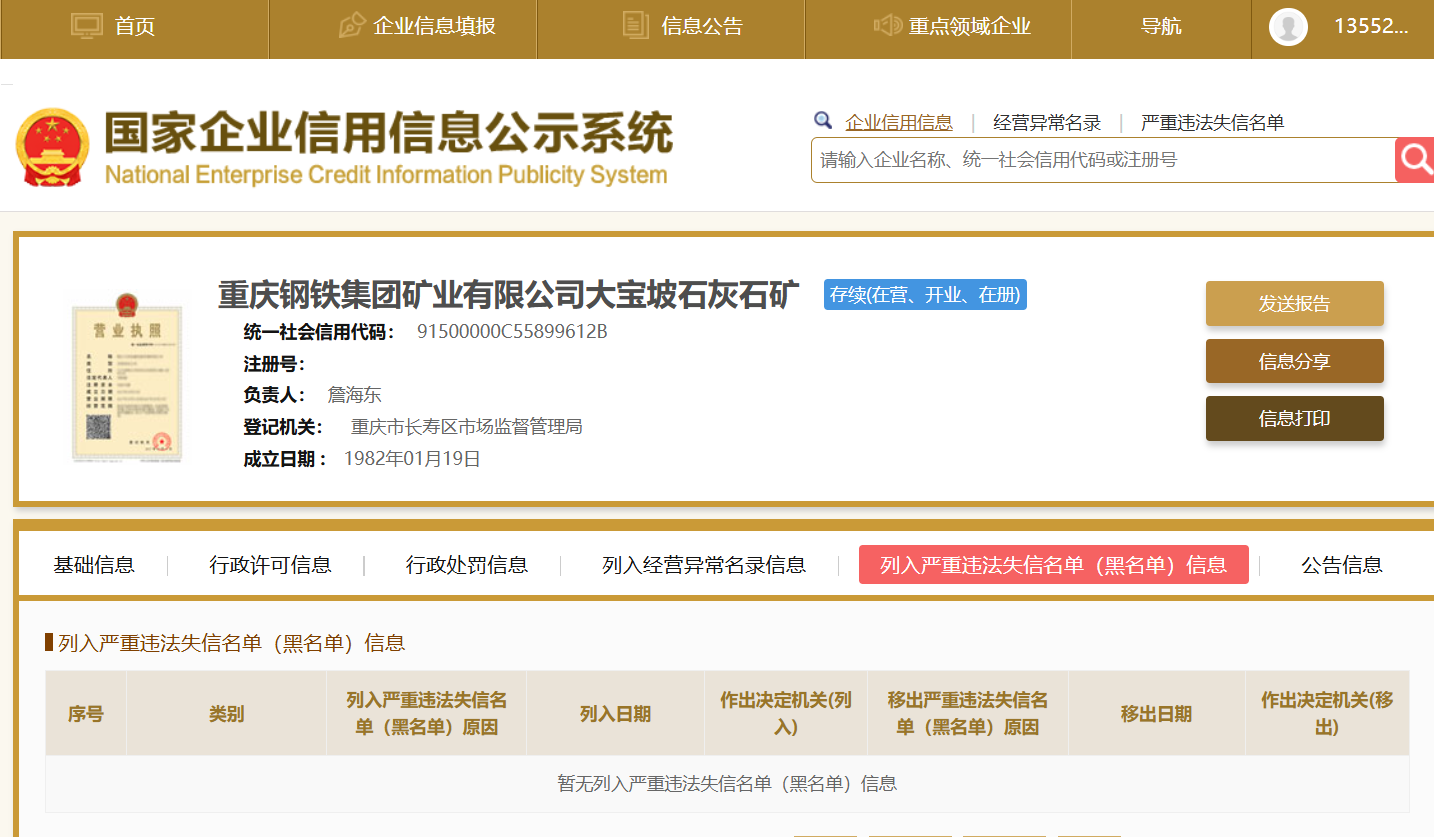The width and height of the screenshot is (1434, 837).
Task: Open the 首页 menu item
Action: pyautogui.click(x=135, y=26)
